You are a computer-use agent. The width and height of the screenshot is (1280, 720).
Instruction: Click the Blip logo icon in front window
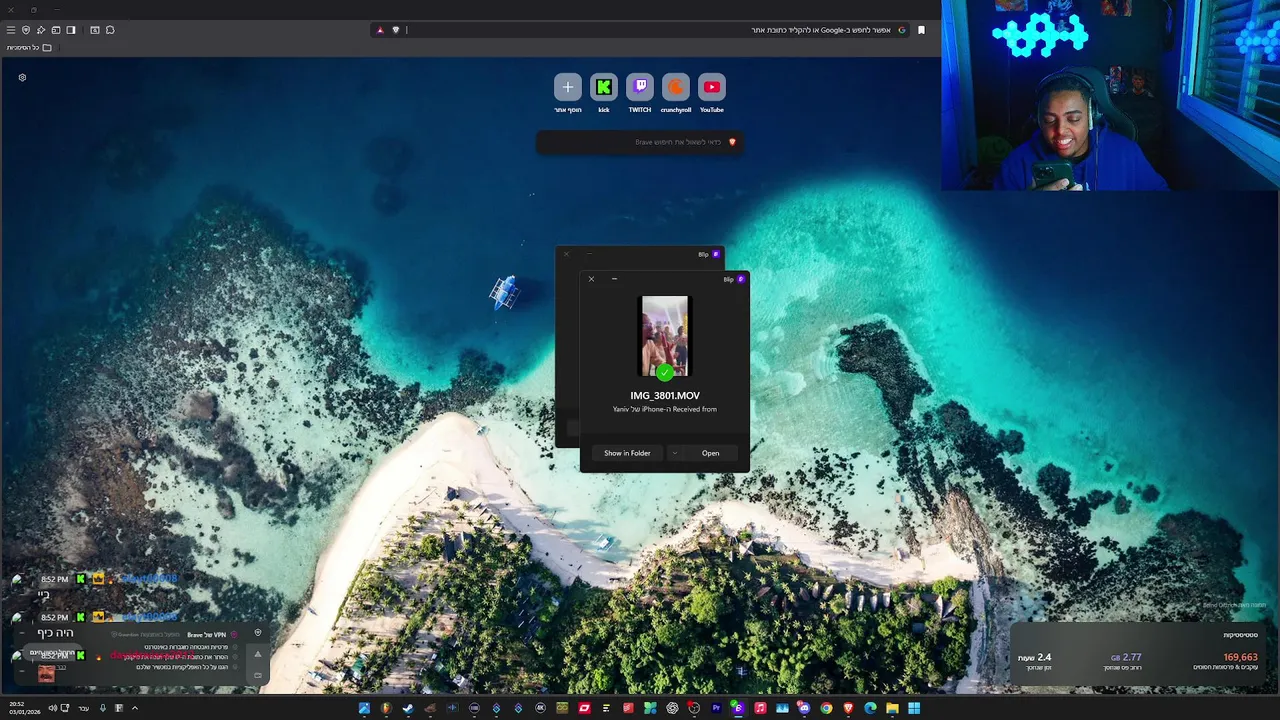tap(741, 279)
